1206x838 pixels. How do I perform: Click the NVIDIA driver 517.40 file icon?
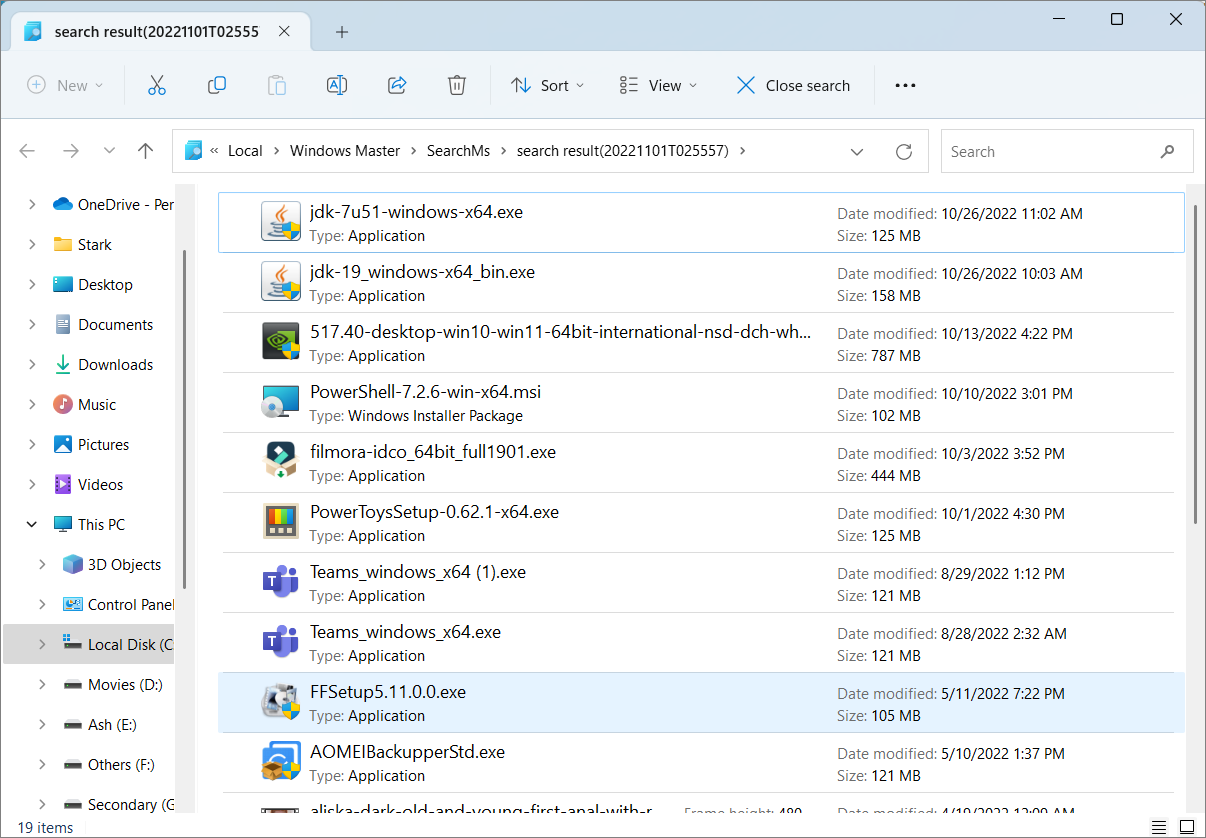(281, 343)
